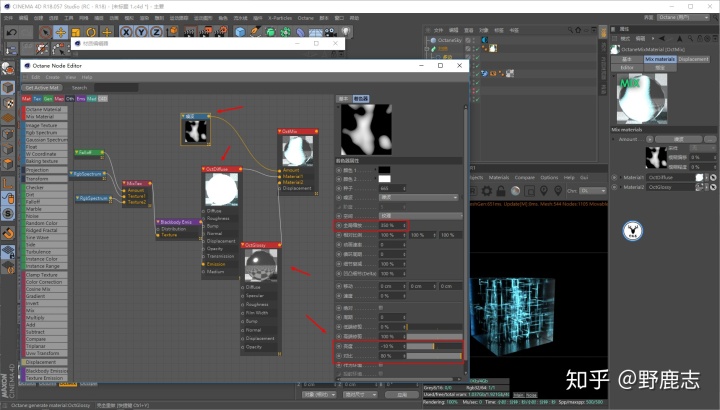Open the space dropdown in shader panel

tap(420, 215)
